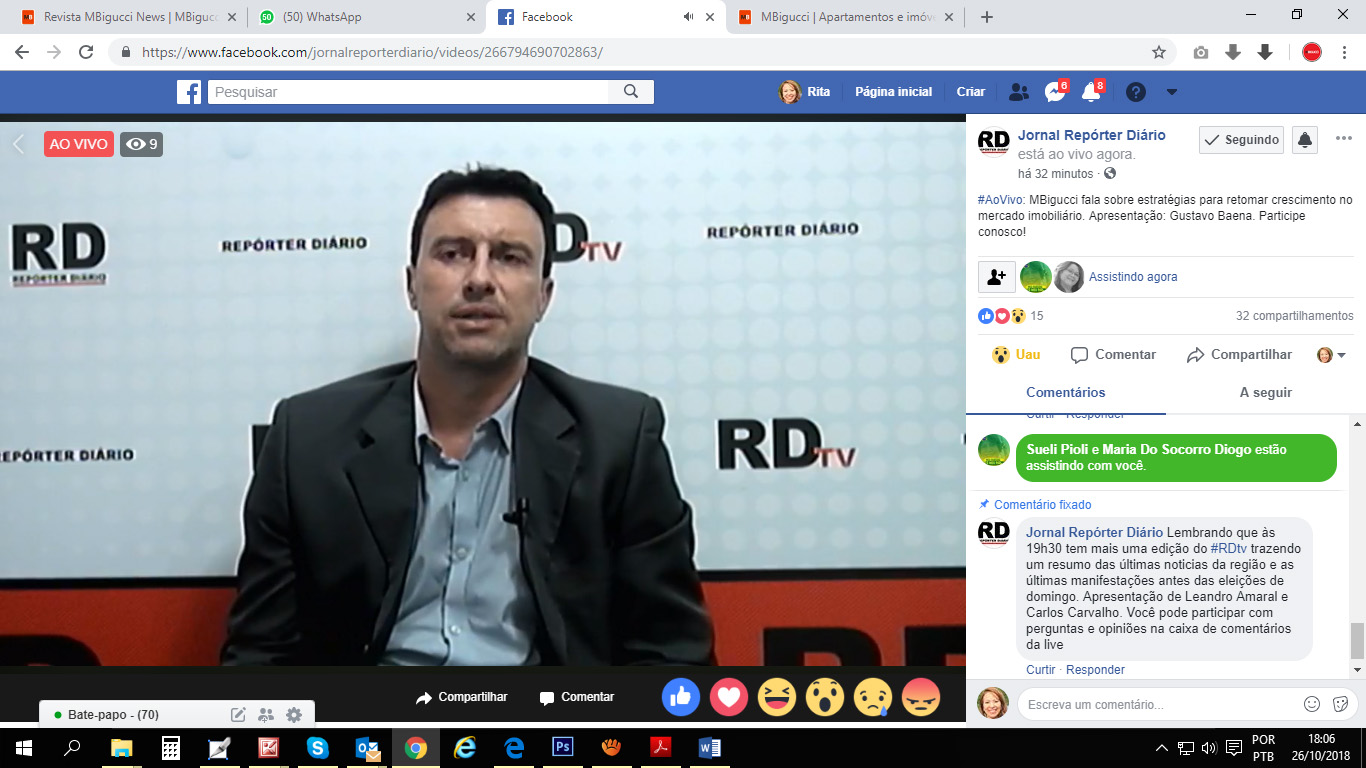React with the Angry emoji
The height and width of the screenshot is (768, 1366).
point(921,697)
